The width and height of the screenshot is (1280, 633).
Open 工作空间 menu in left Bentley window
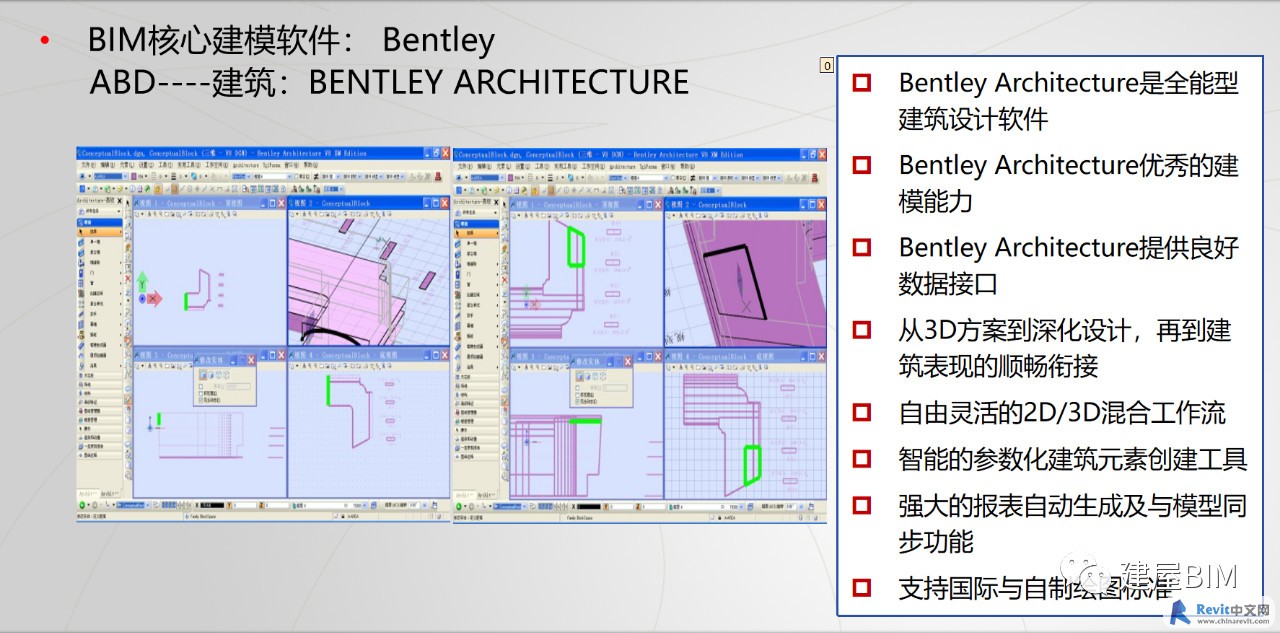[219, 165]
